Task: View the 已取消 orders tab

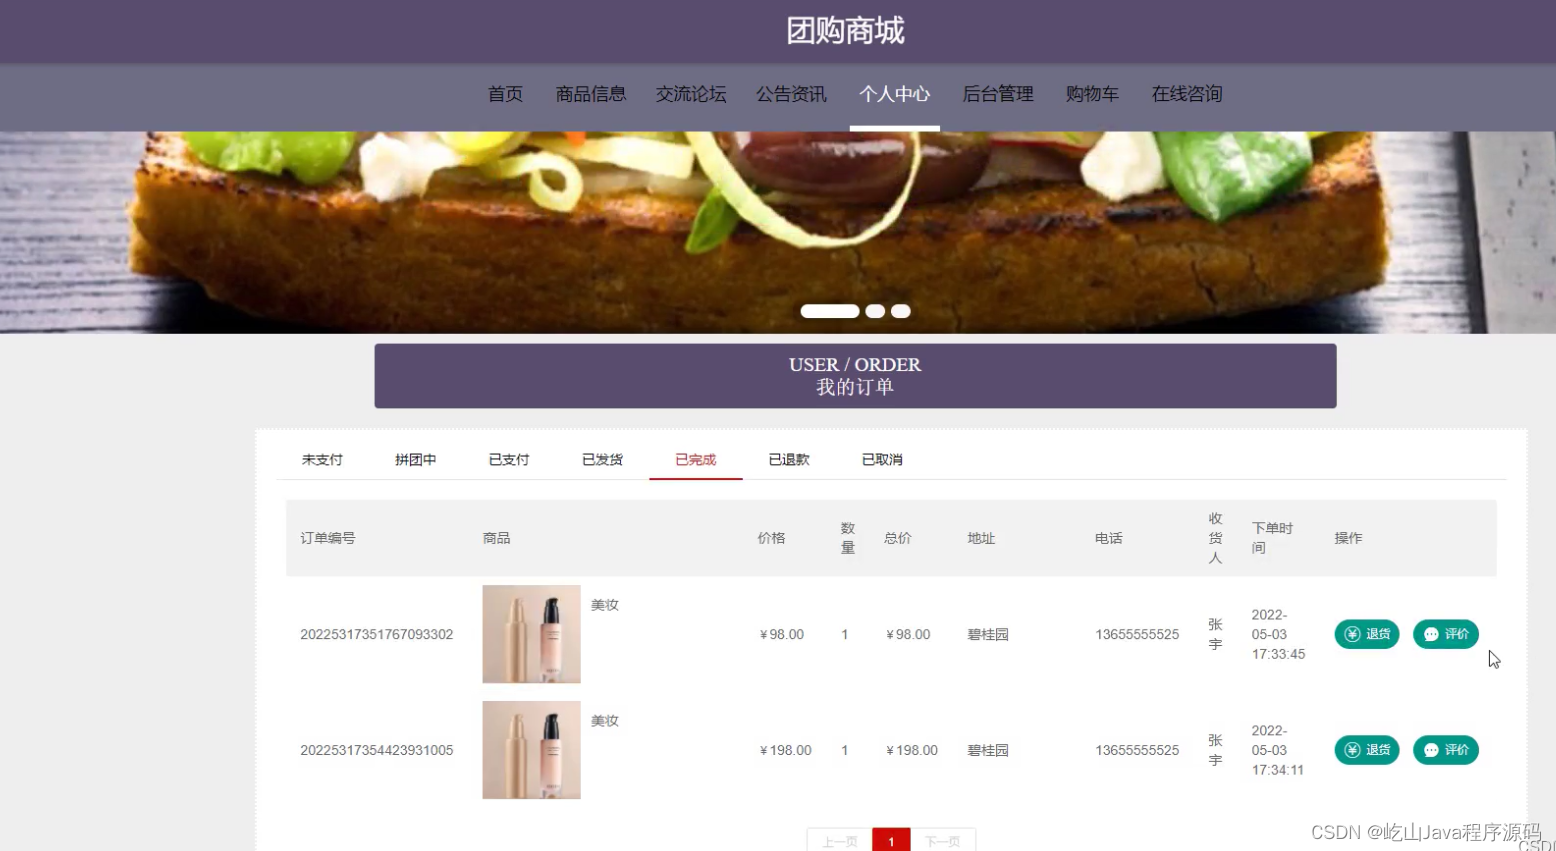Action: tap(882, 460)
